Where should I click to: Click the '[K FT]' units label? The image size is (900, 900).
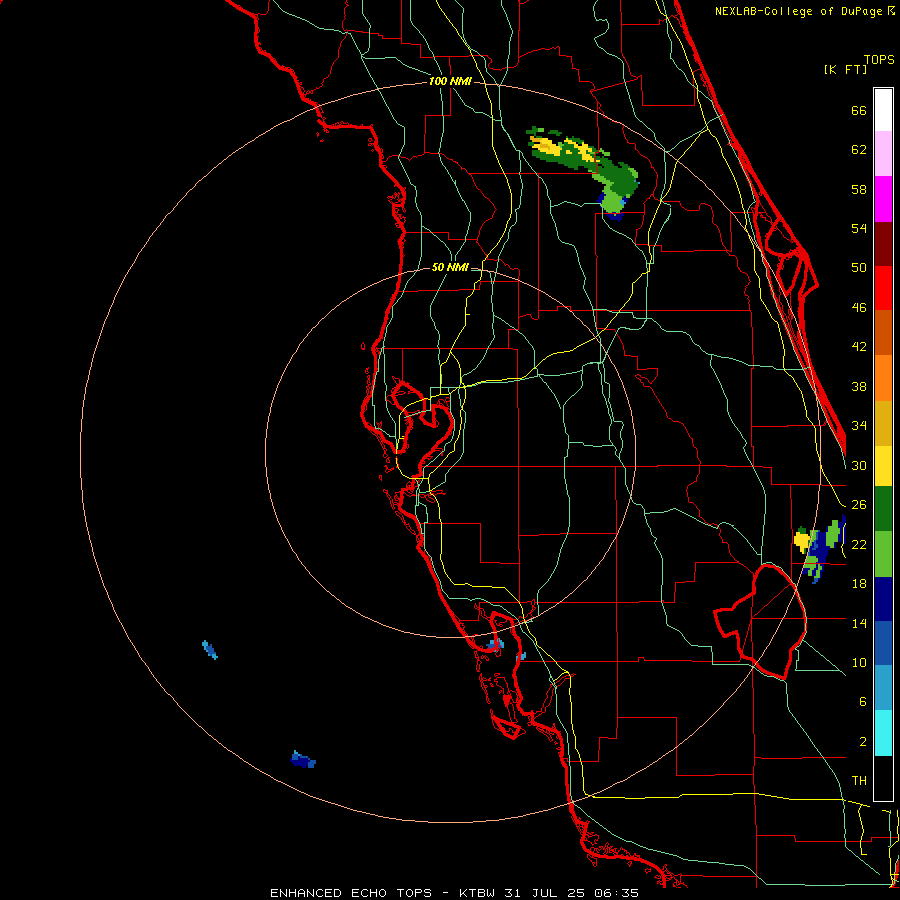(x=845, y=70)
